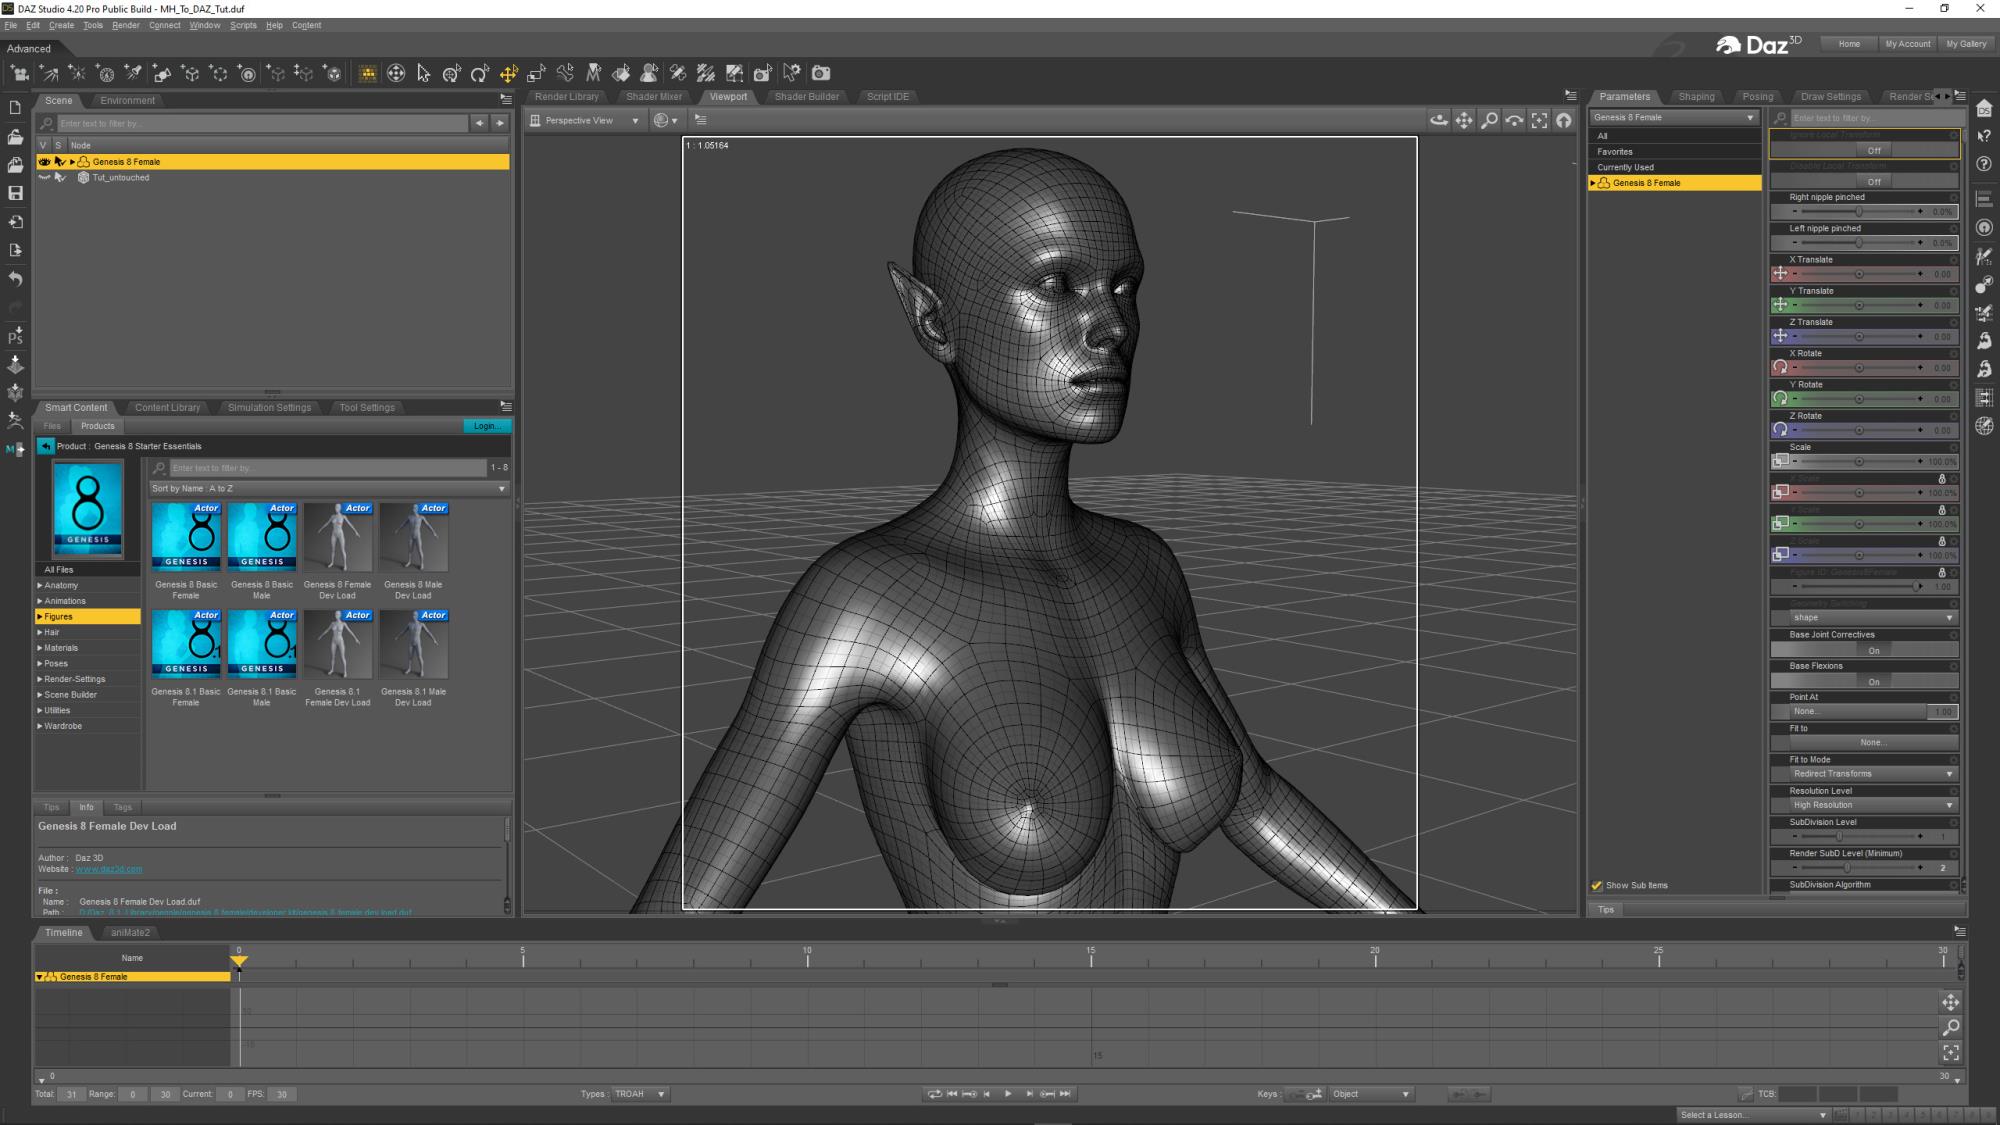Click the Photoshop bridge icon in left sidebar
The height and width of the screenshot is (1125, 2000).
[x=15, y=336]
